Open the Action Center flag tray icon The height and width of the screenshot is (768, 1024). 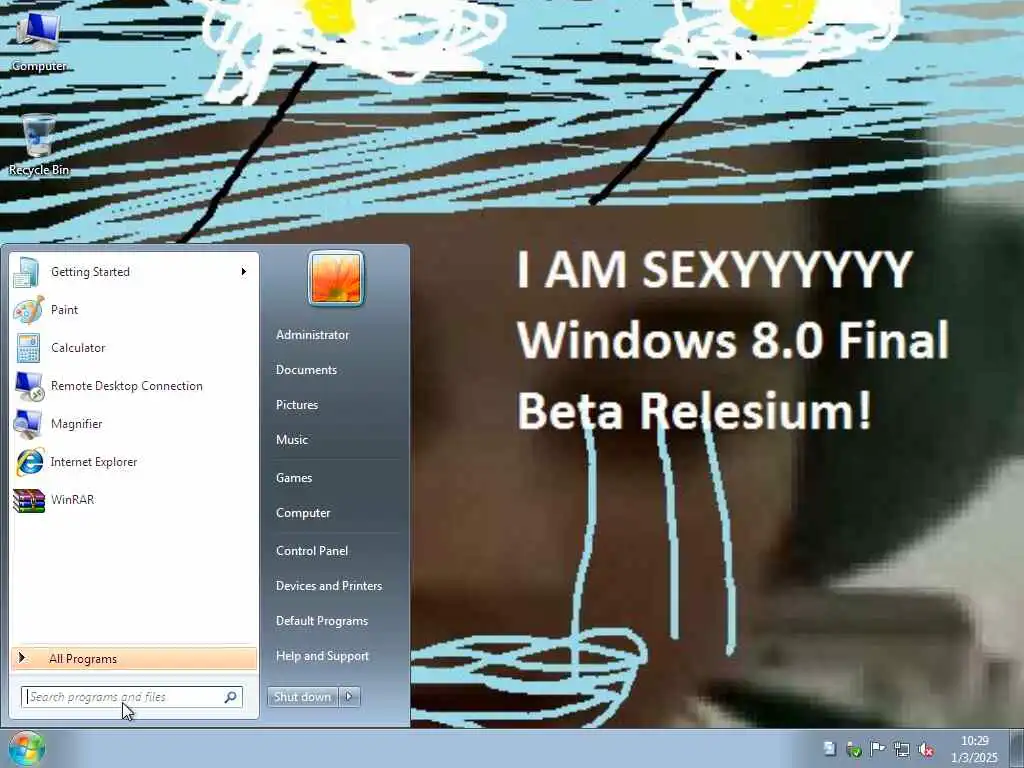pyautogui.click(x=877, y=748)
